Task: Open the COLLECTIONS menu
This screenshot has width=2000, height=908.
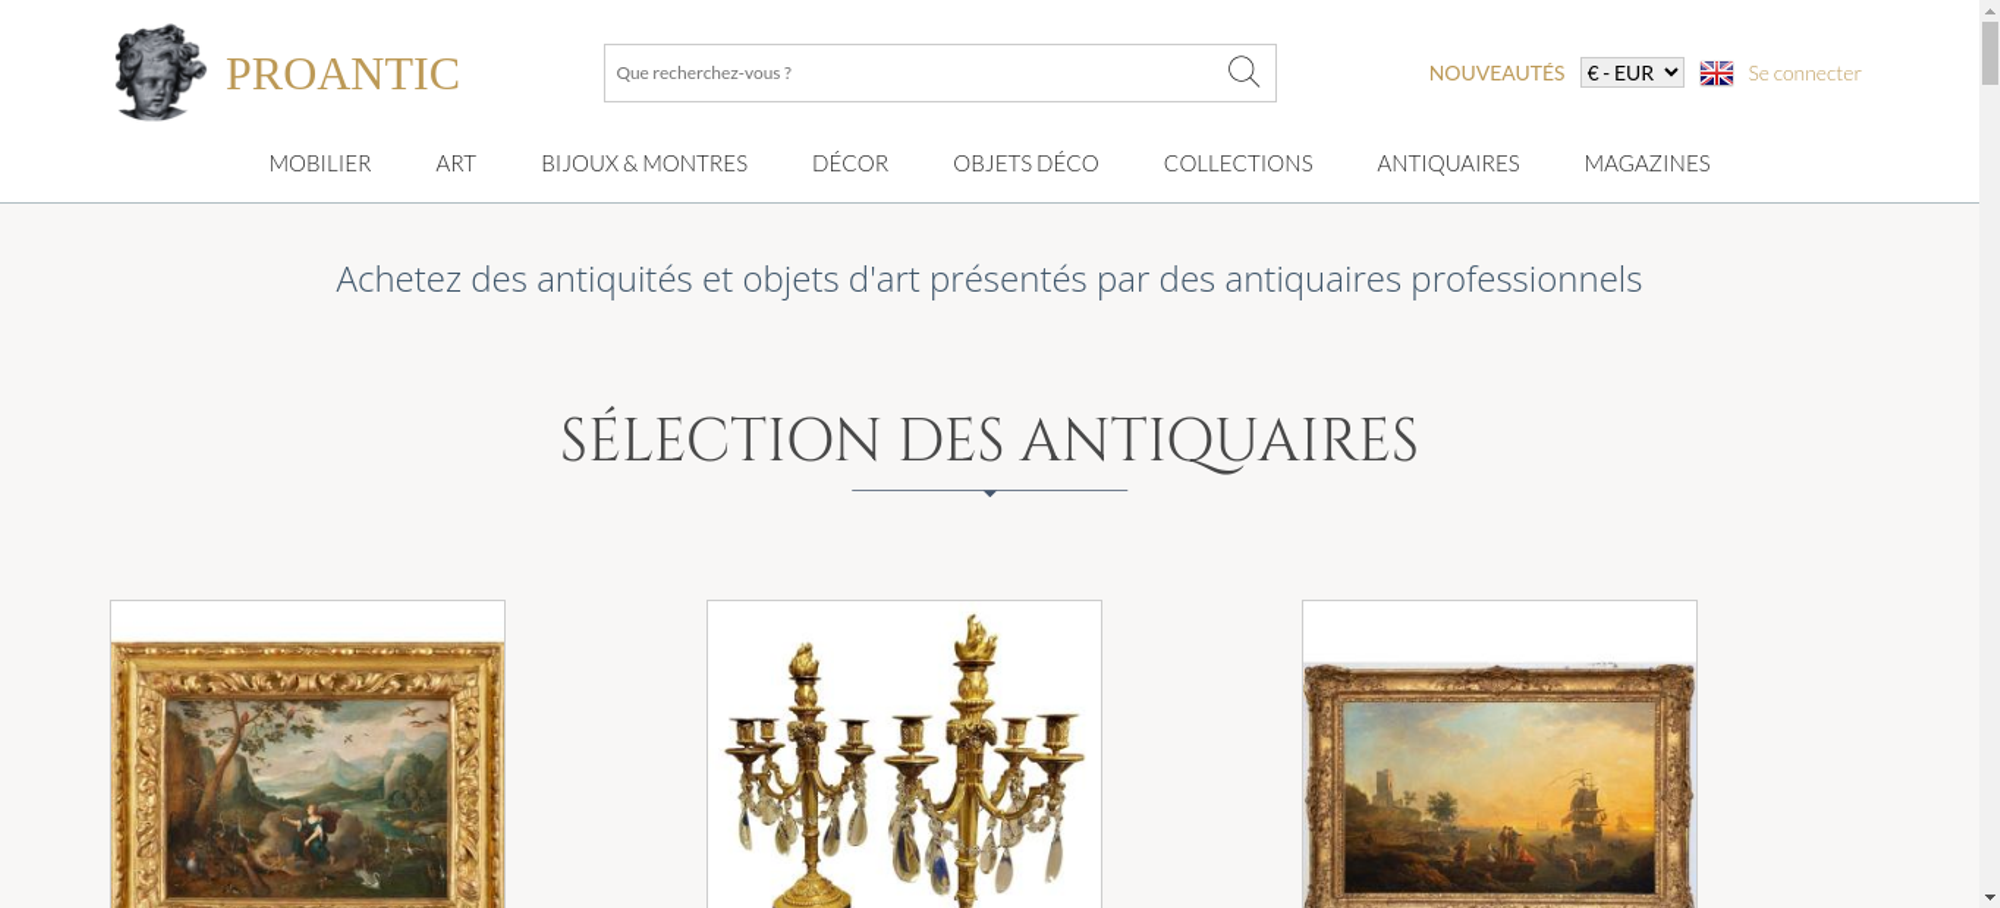Action: (1238, 163)
